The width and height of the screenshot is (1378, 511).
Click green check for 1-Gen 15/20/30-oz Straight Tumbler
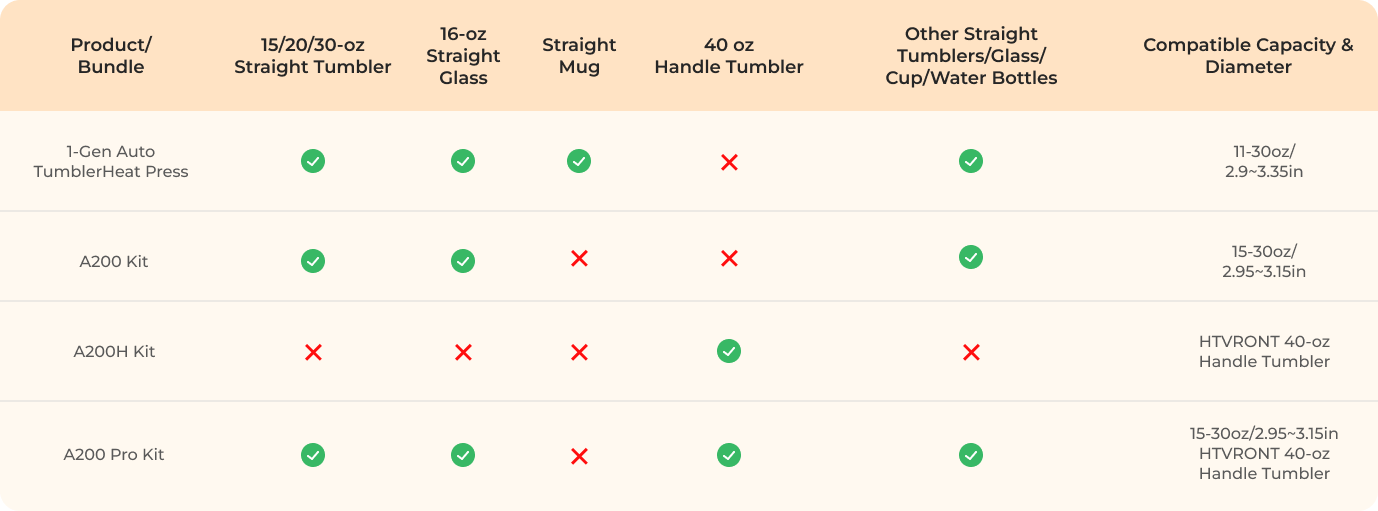[x=313, y=160]
